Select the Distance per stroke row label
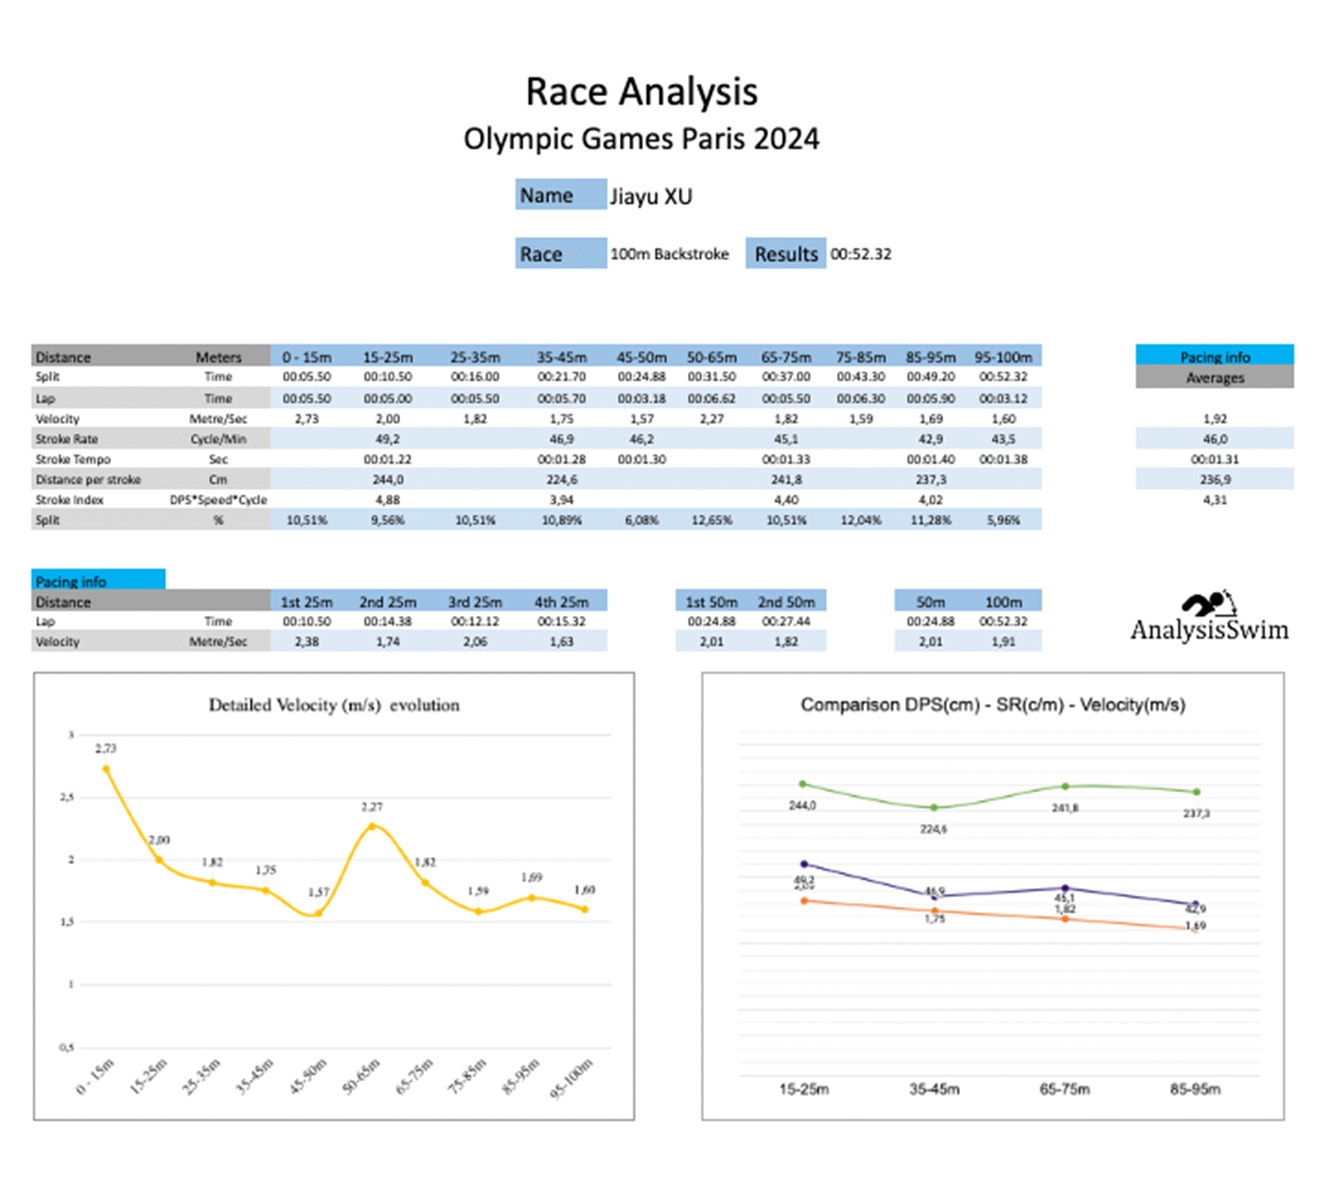The image size is (1320, 1200). (88, 480)
